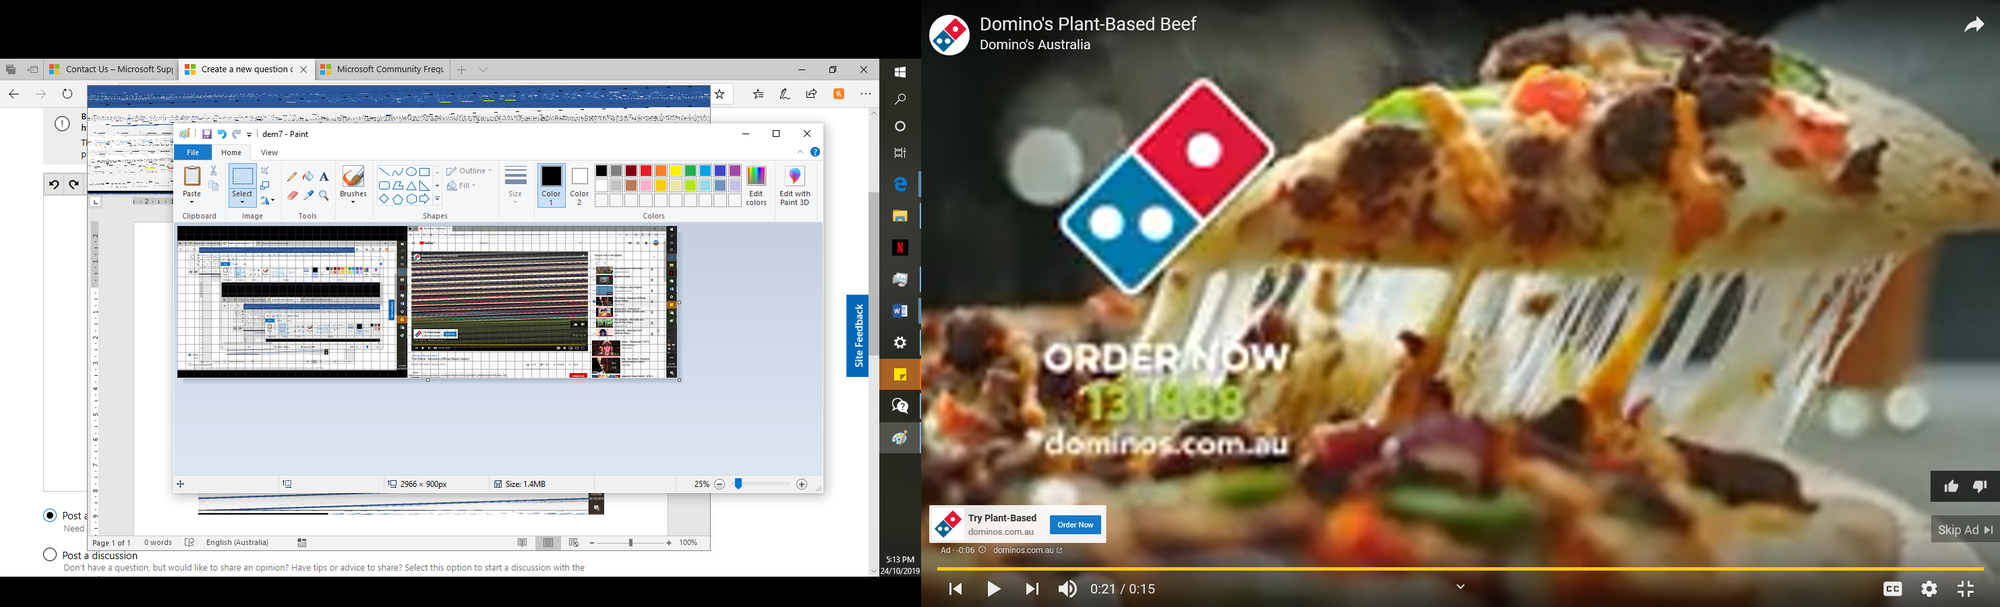
Task: Click the Zoom in plus button in Paint
Action: [x=801, y=484]
